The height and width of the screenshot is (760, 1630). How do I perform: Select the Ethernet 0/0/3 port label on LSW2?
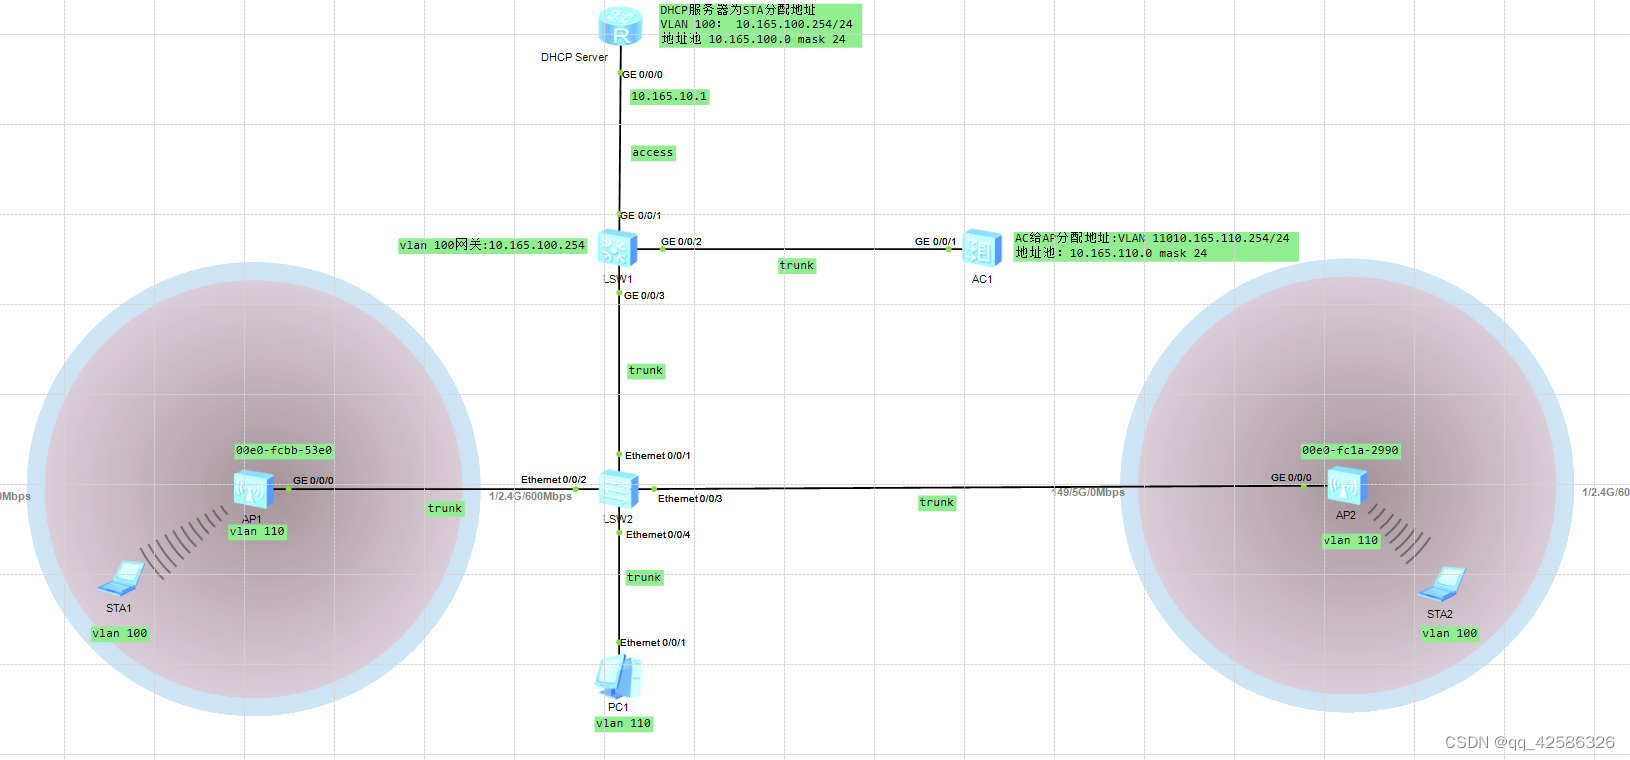[x=690, y=499]
